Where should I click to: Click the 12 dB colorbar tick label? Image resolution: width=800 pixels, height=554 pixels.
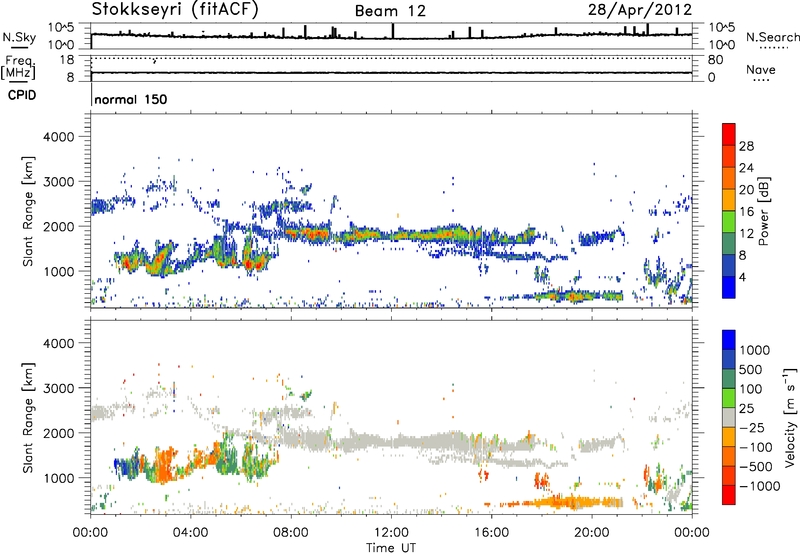(746, 234)
